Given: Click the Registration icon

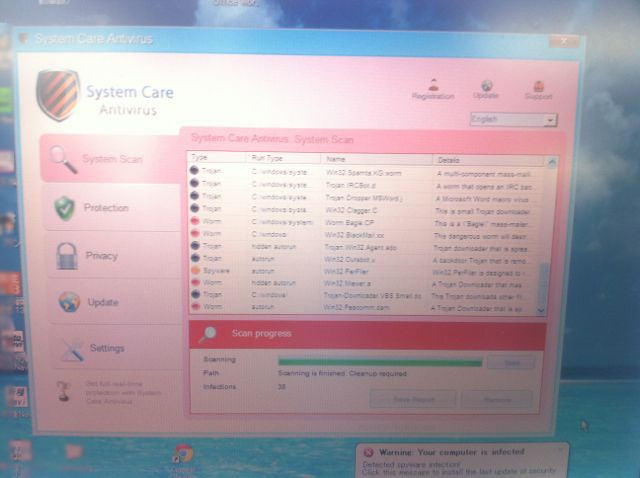Looking at the screenshot, I should tap(432, 85).
